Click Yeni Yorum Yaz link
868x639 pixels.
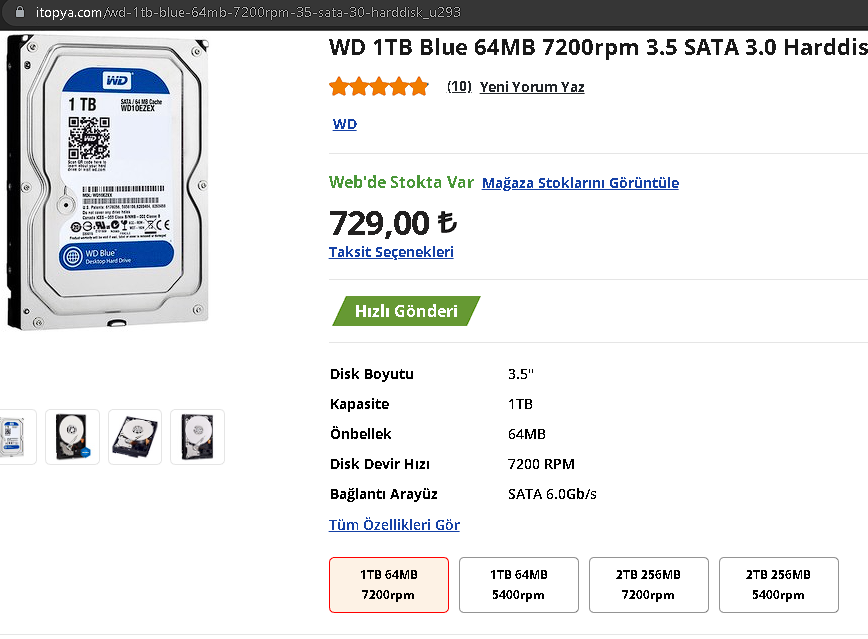pyautogui.click(x=532, y=87)
